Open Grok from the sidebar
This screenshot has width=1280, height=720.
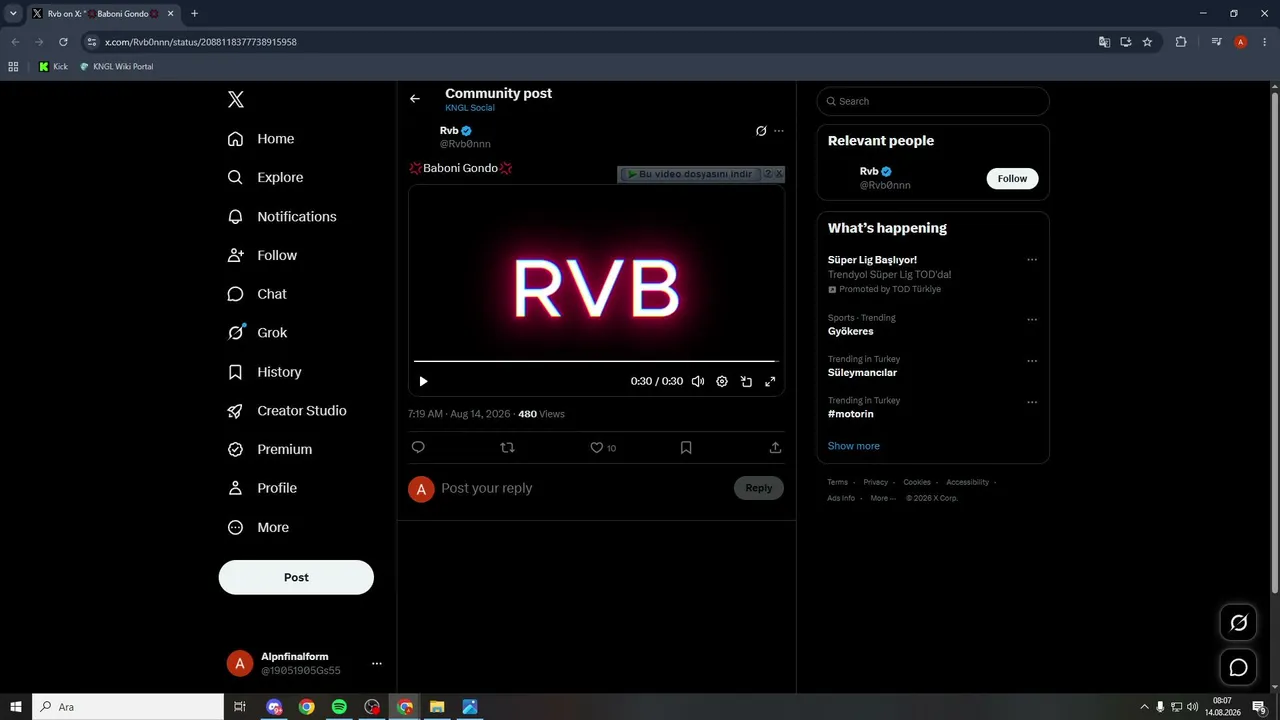point(257,333)
